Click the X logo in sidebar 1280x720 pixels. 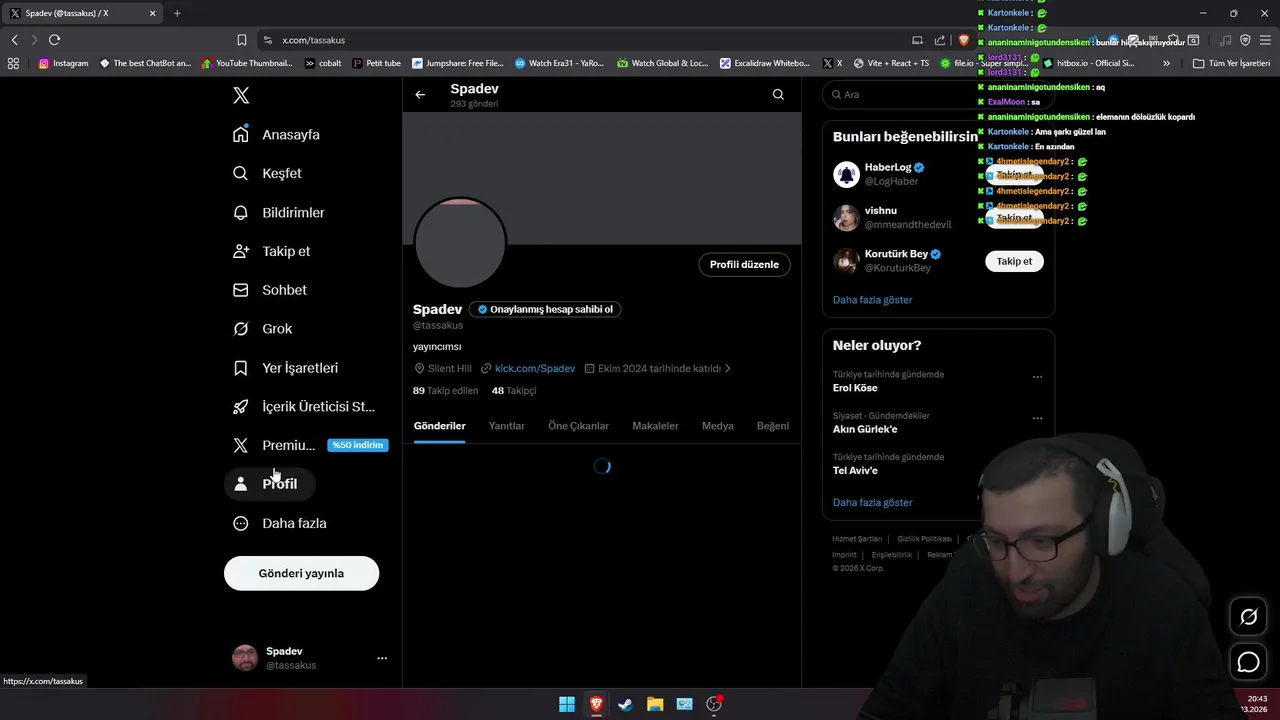point(241,96)
